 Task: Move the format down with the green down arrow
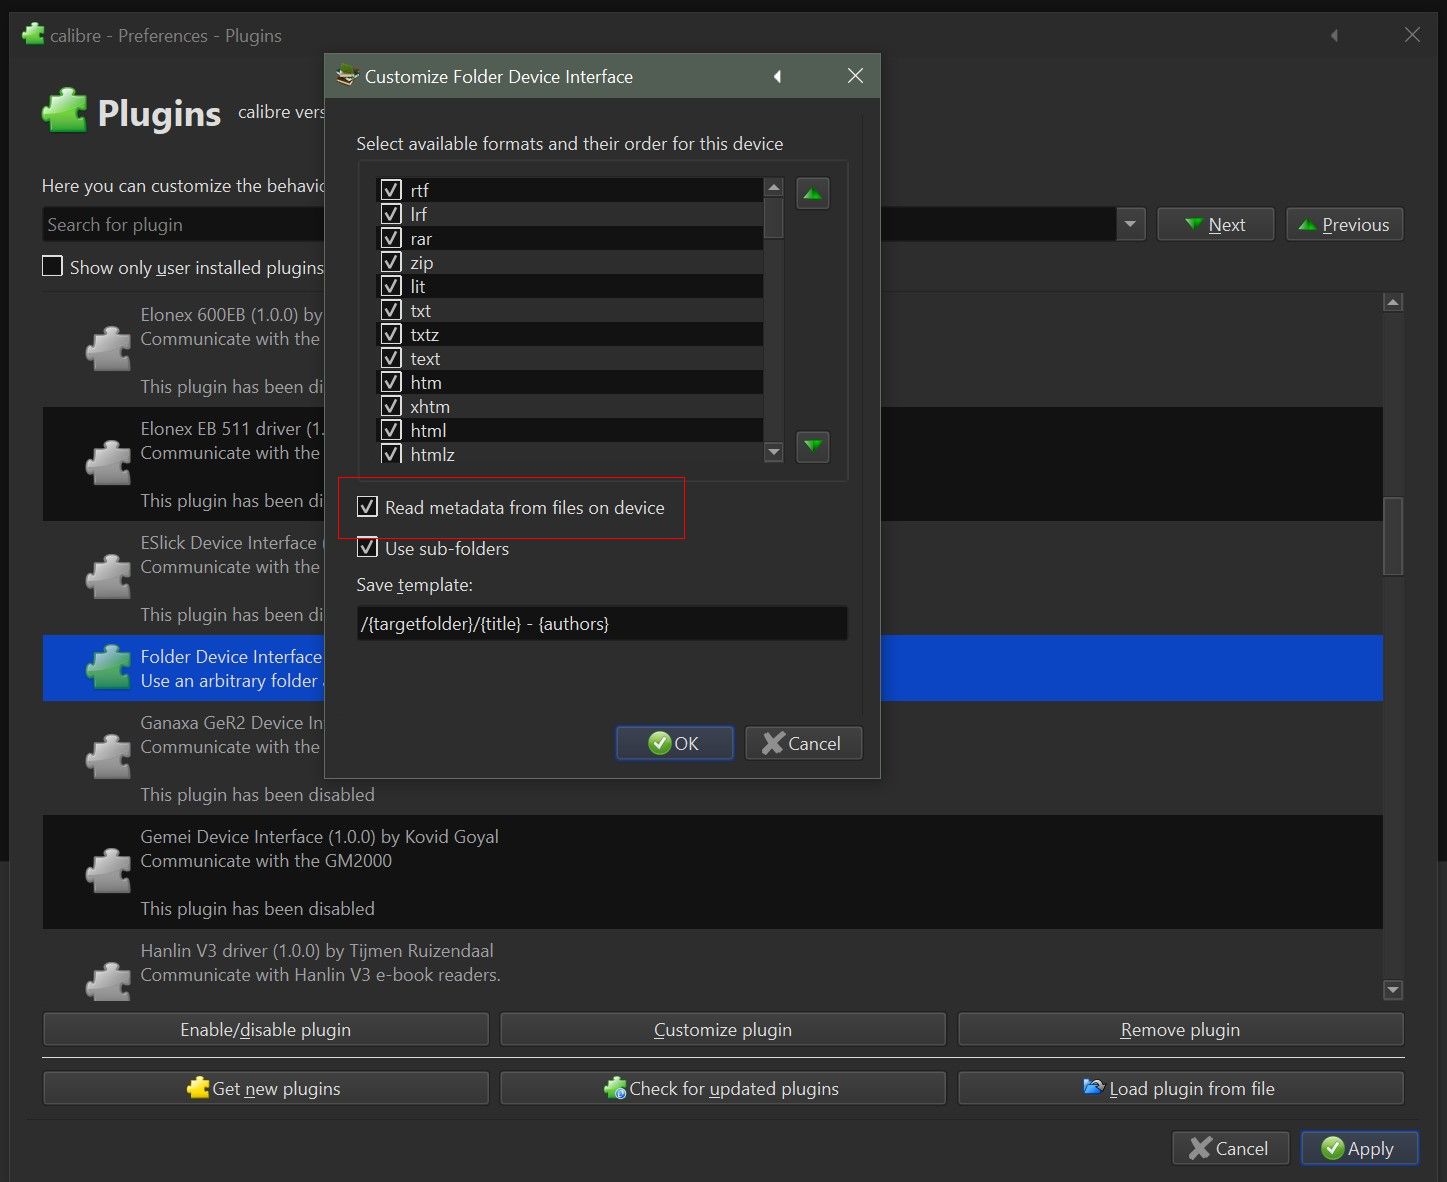tap(813, 446)
